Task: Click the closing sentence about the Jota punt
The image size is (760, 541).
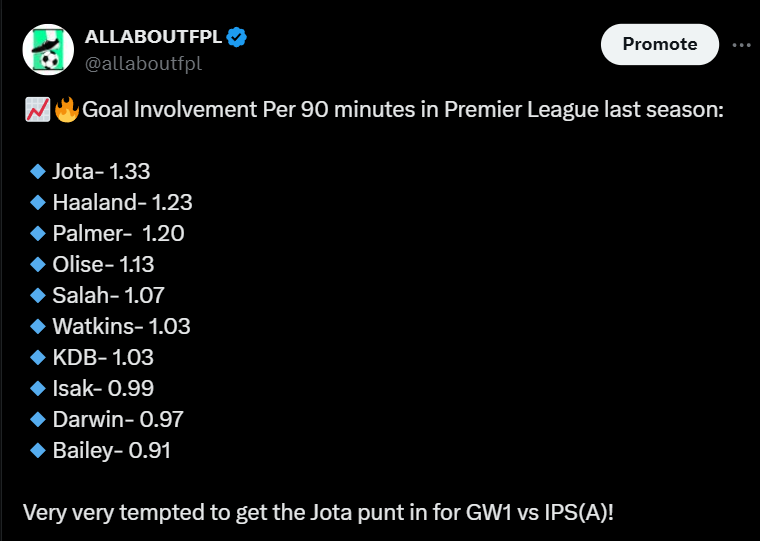Action: [318, 512]
